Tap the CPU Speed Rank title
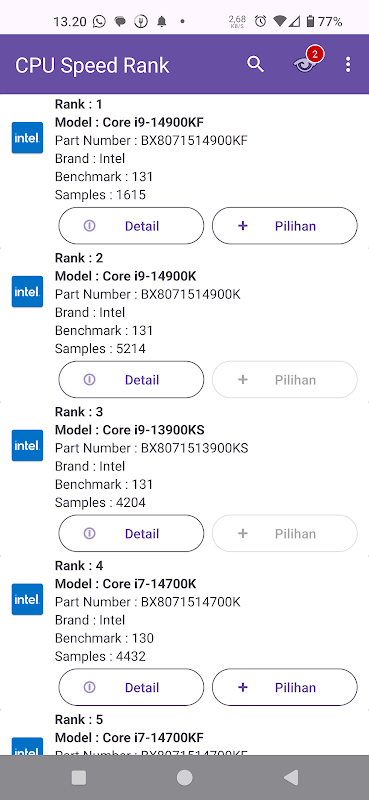 (92, 65)
